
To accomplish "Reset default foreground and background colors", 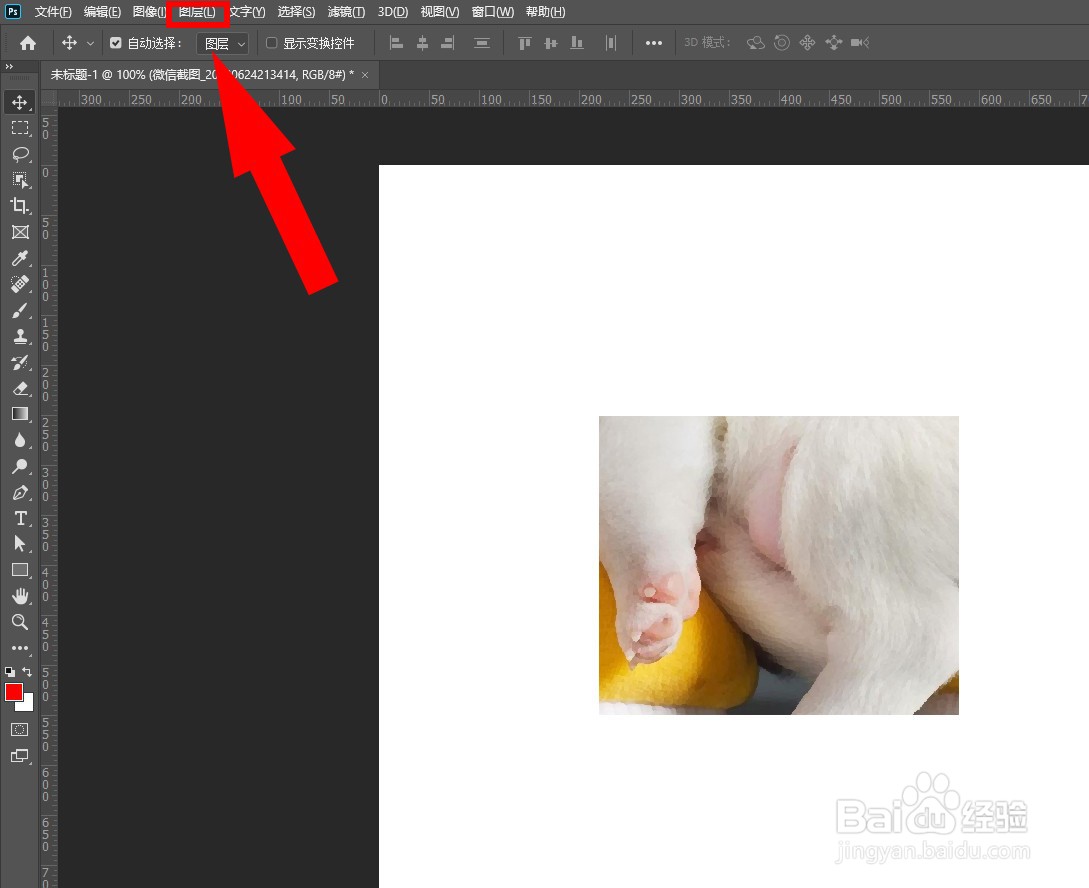I will pos(10,671).
